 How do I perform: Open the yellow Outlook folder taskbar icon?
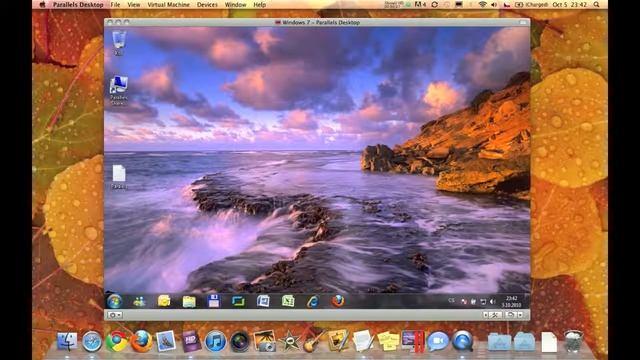pos(164,301)
